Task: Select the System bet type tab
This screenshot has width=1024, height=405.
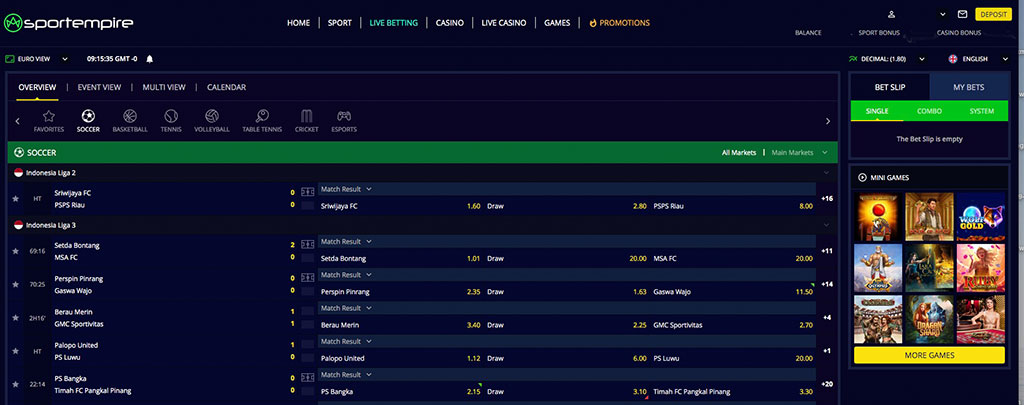Action: coord(982,111)
